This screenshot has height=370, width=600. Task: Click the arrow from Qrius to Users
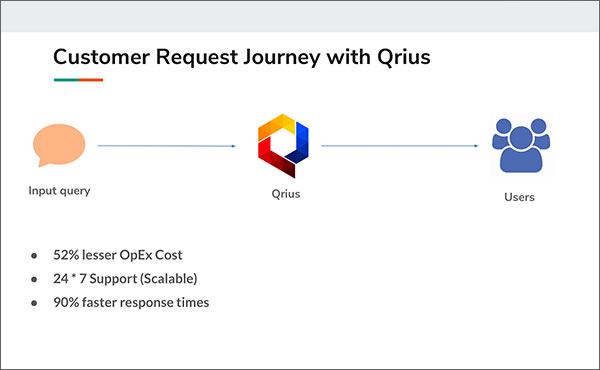(399, 146)
